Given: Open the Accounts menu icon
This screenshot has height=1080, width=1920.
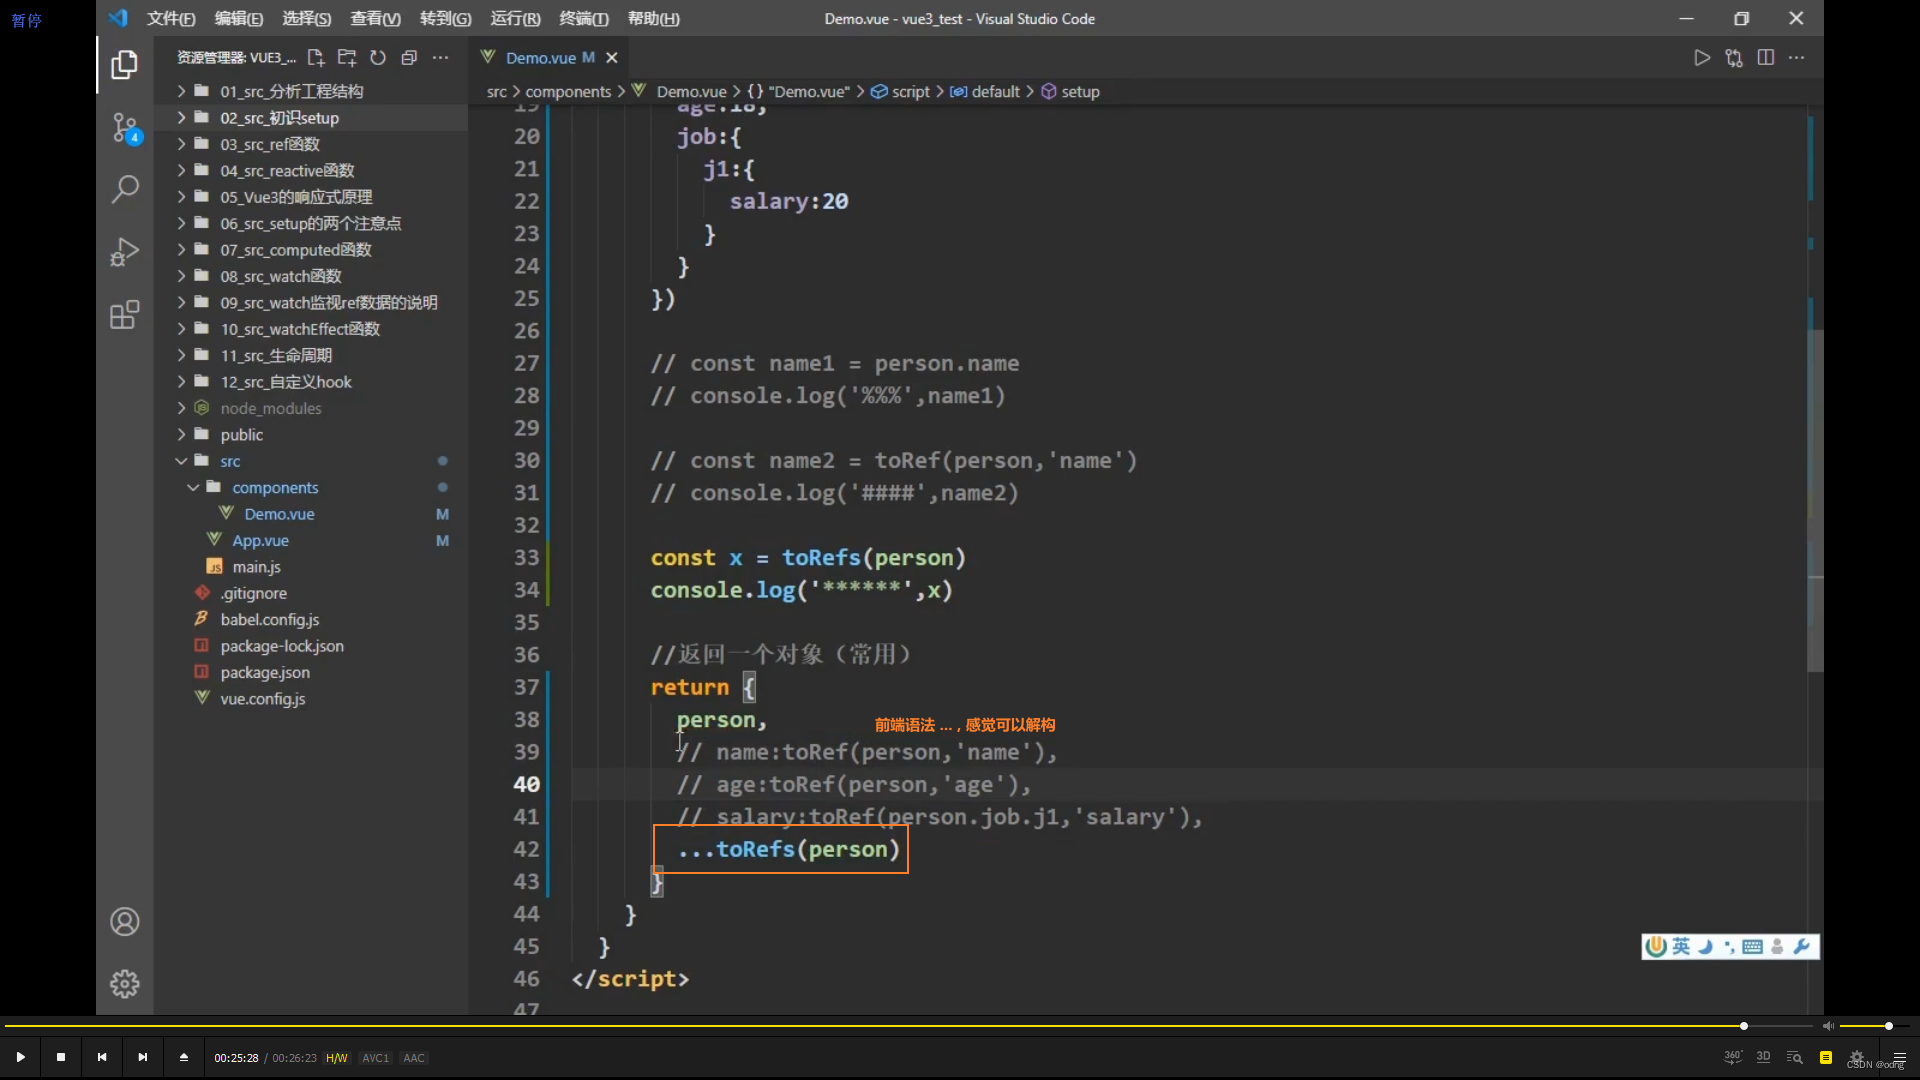Looking at the screenshot, I should (x=125, y=921).
